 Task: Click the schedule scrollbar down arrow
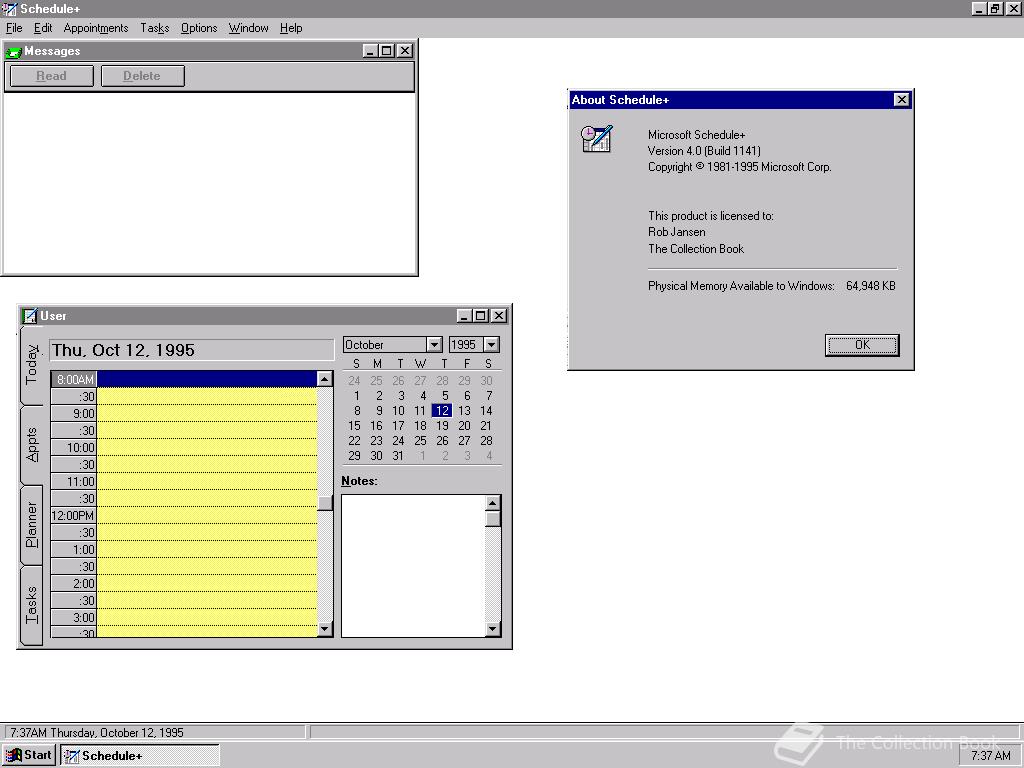click(x=325, y=629)
